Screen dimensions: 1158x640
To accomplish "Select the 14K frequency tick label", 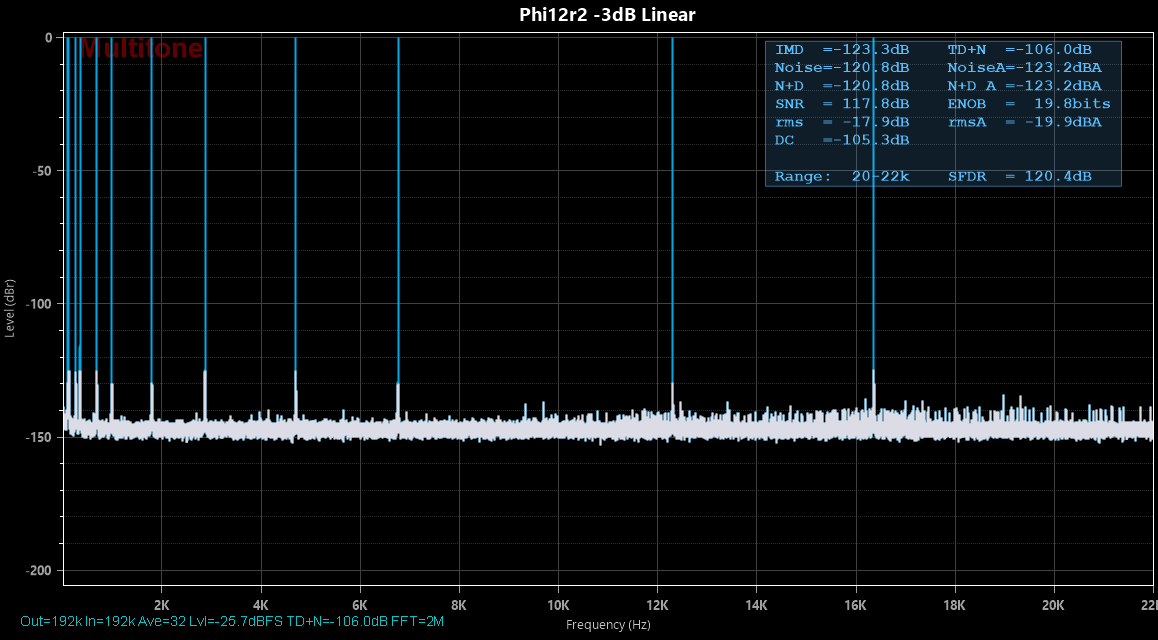I will (x=756, y=606).
